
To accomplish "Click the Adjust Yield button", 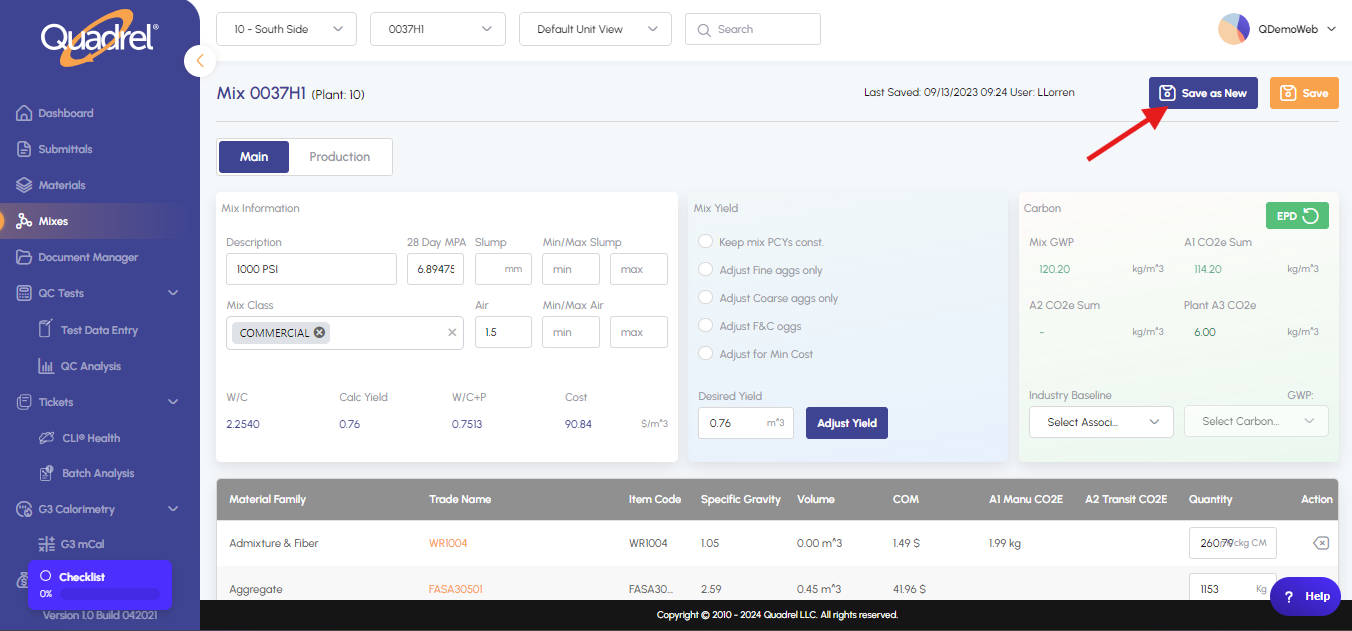I will click(847, 423).
